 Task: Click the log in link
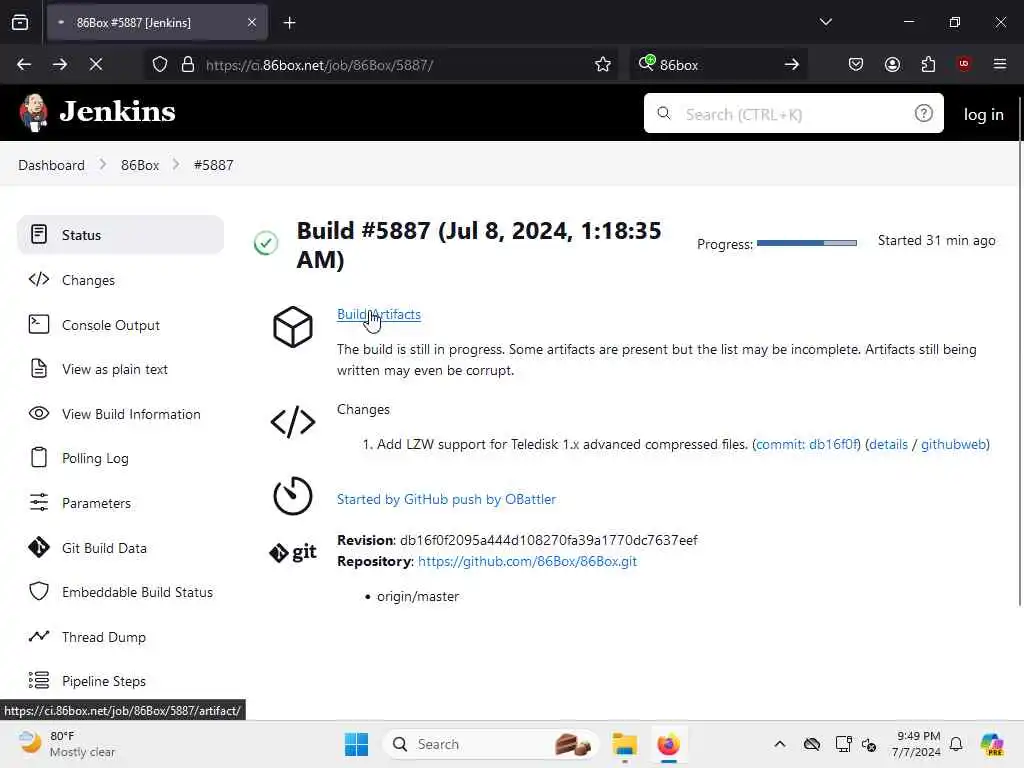point(984,114)
